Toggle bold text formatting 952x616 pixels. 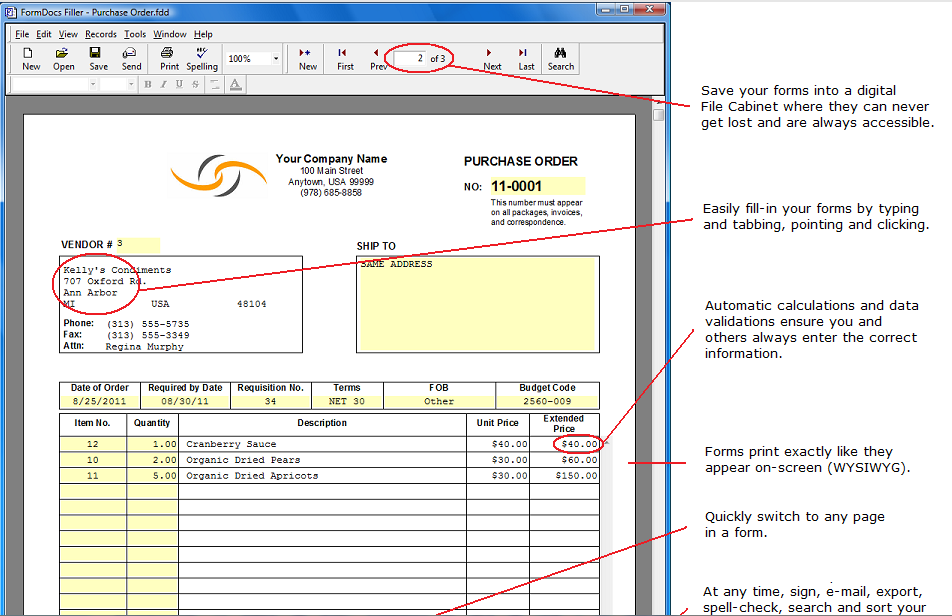(148, 85)
